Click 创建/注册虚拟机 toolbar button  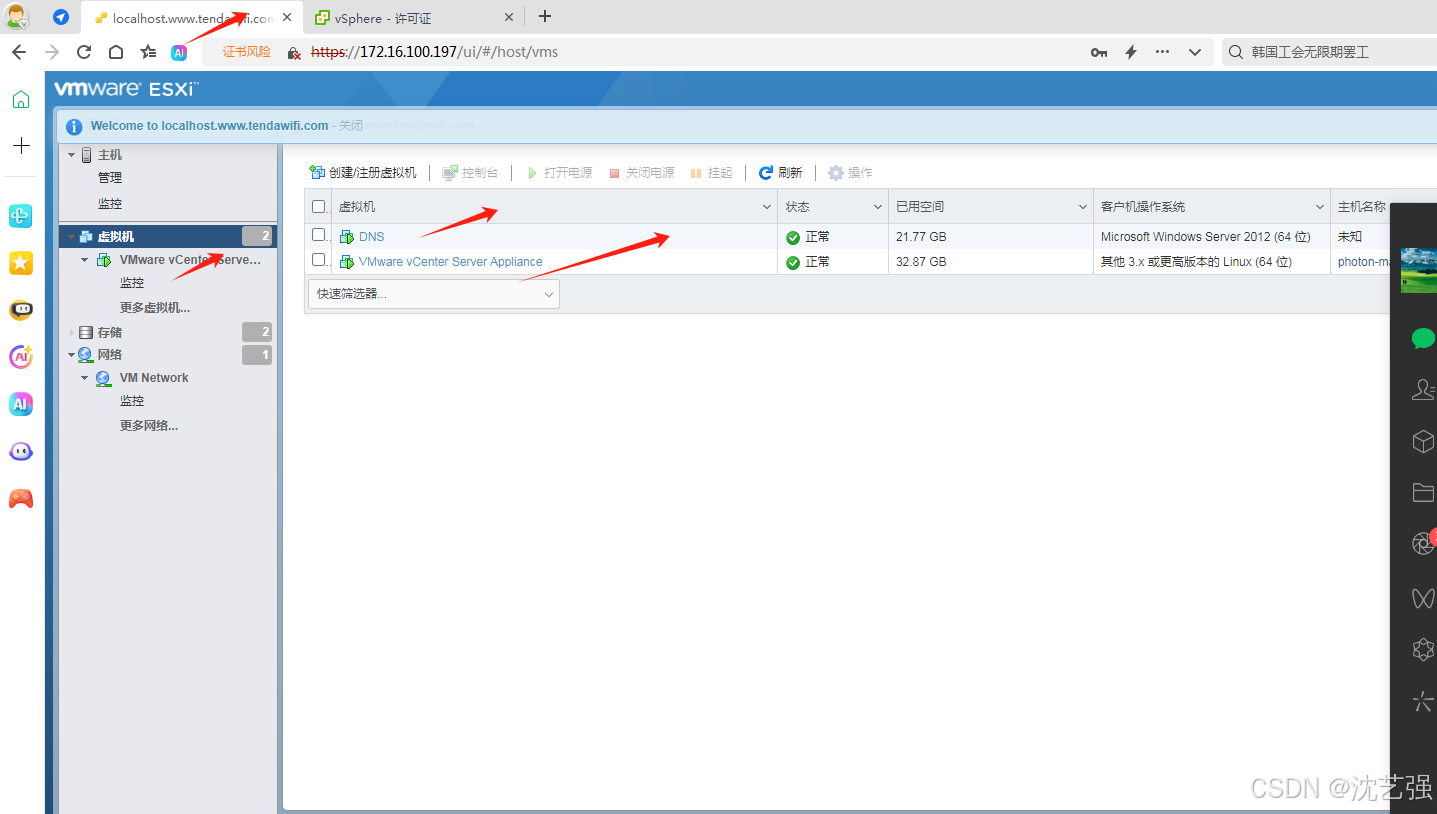point(362,173)
